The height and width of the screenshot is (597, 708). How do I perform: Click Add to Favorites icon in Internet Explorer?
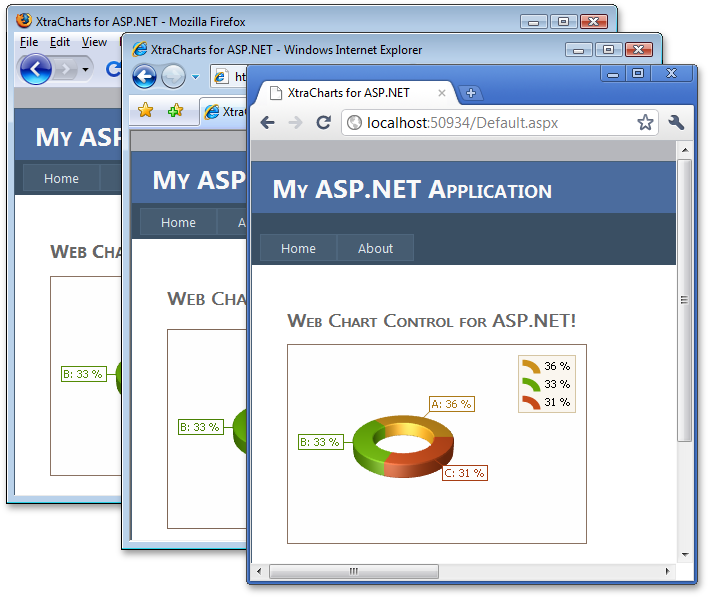tap(175, 110)
